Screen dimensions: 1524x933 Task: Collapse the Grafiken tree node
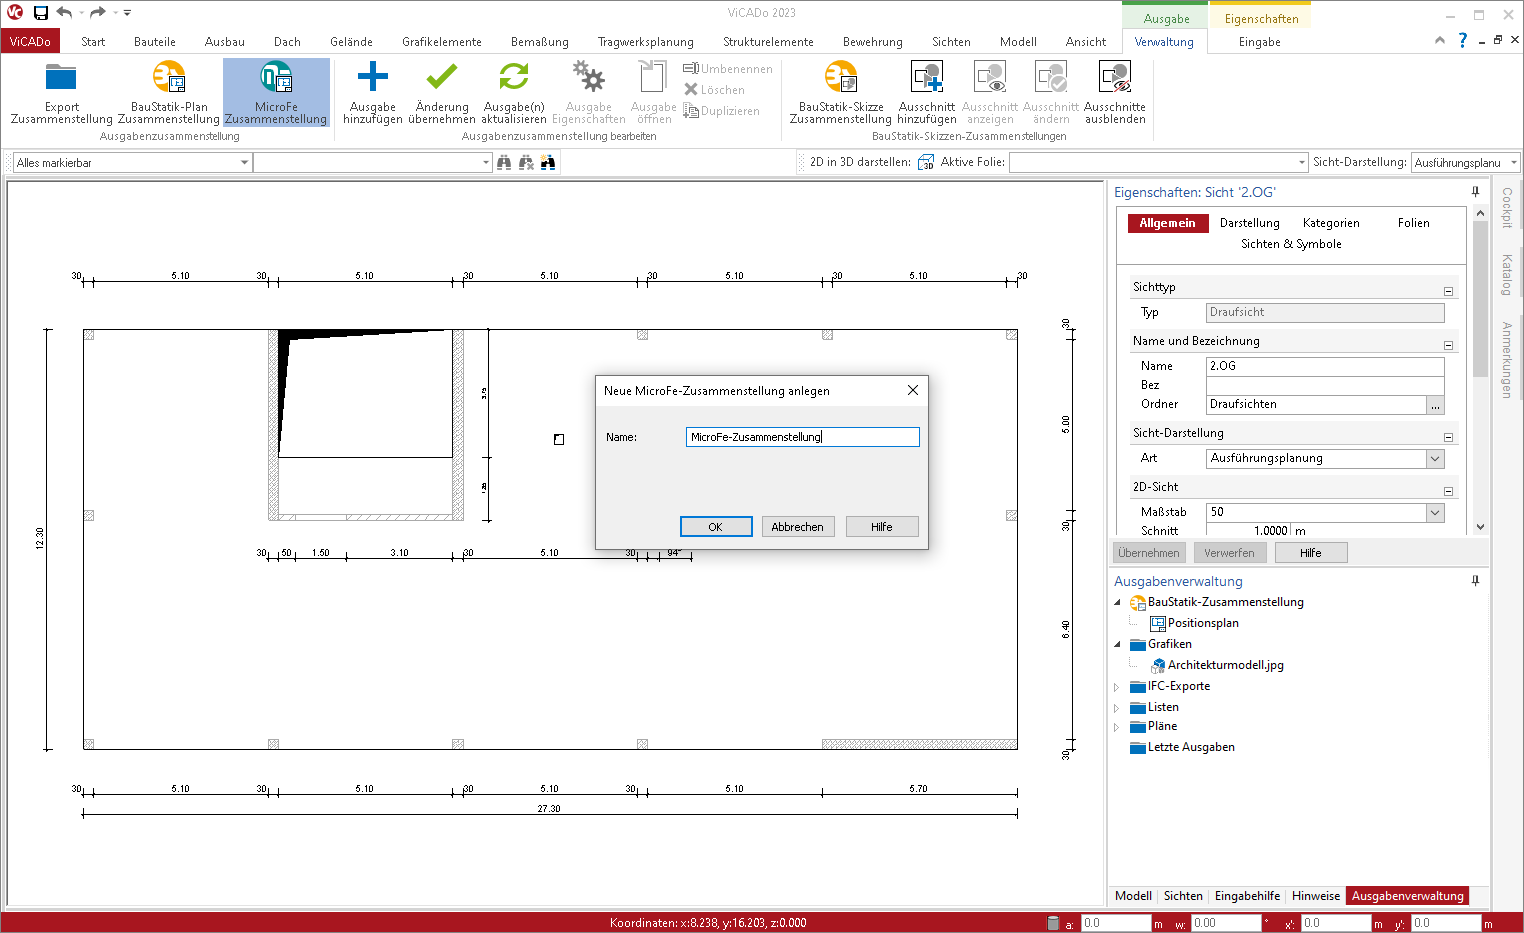tap(1118, 644)
